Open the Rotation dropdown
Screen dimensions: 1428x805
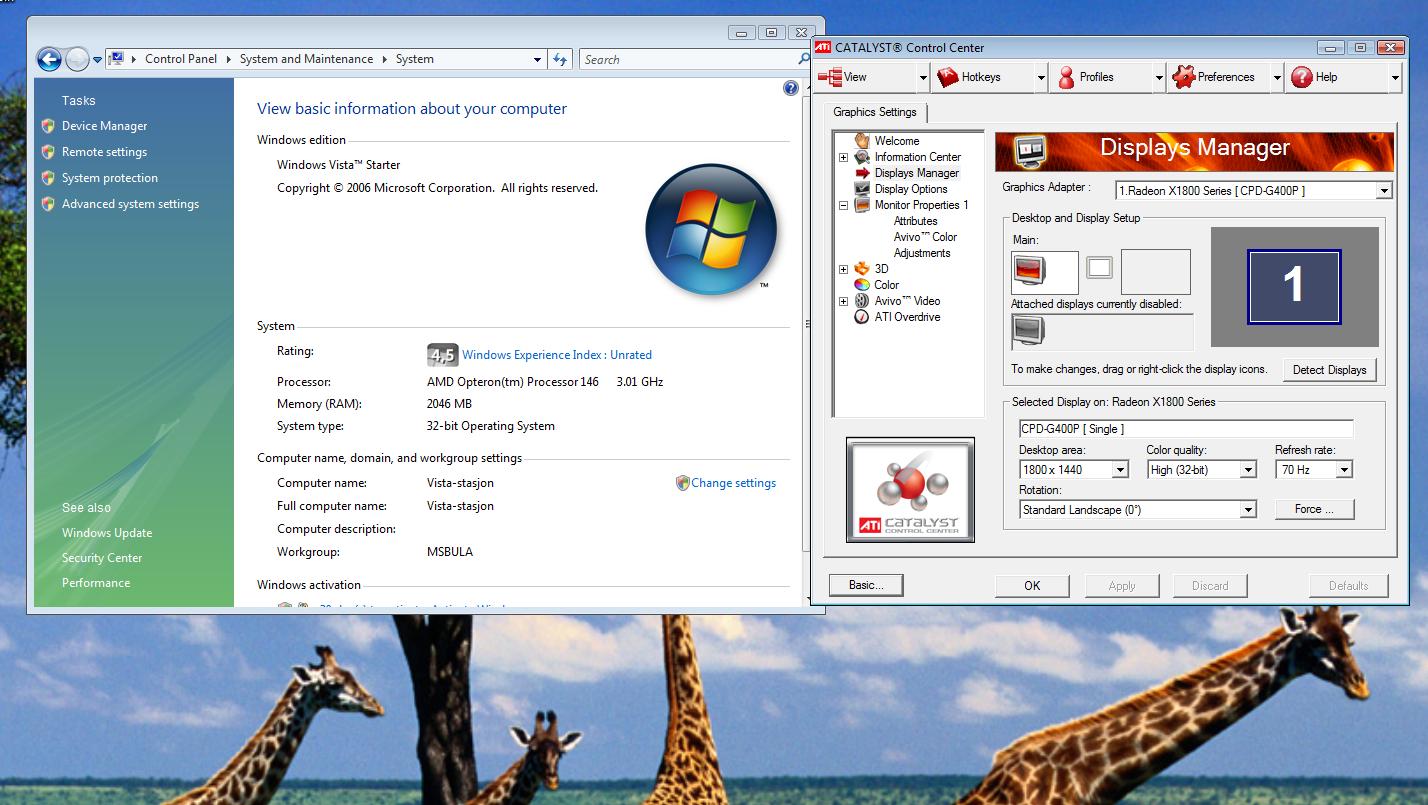click(1248, 510)
